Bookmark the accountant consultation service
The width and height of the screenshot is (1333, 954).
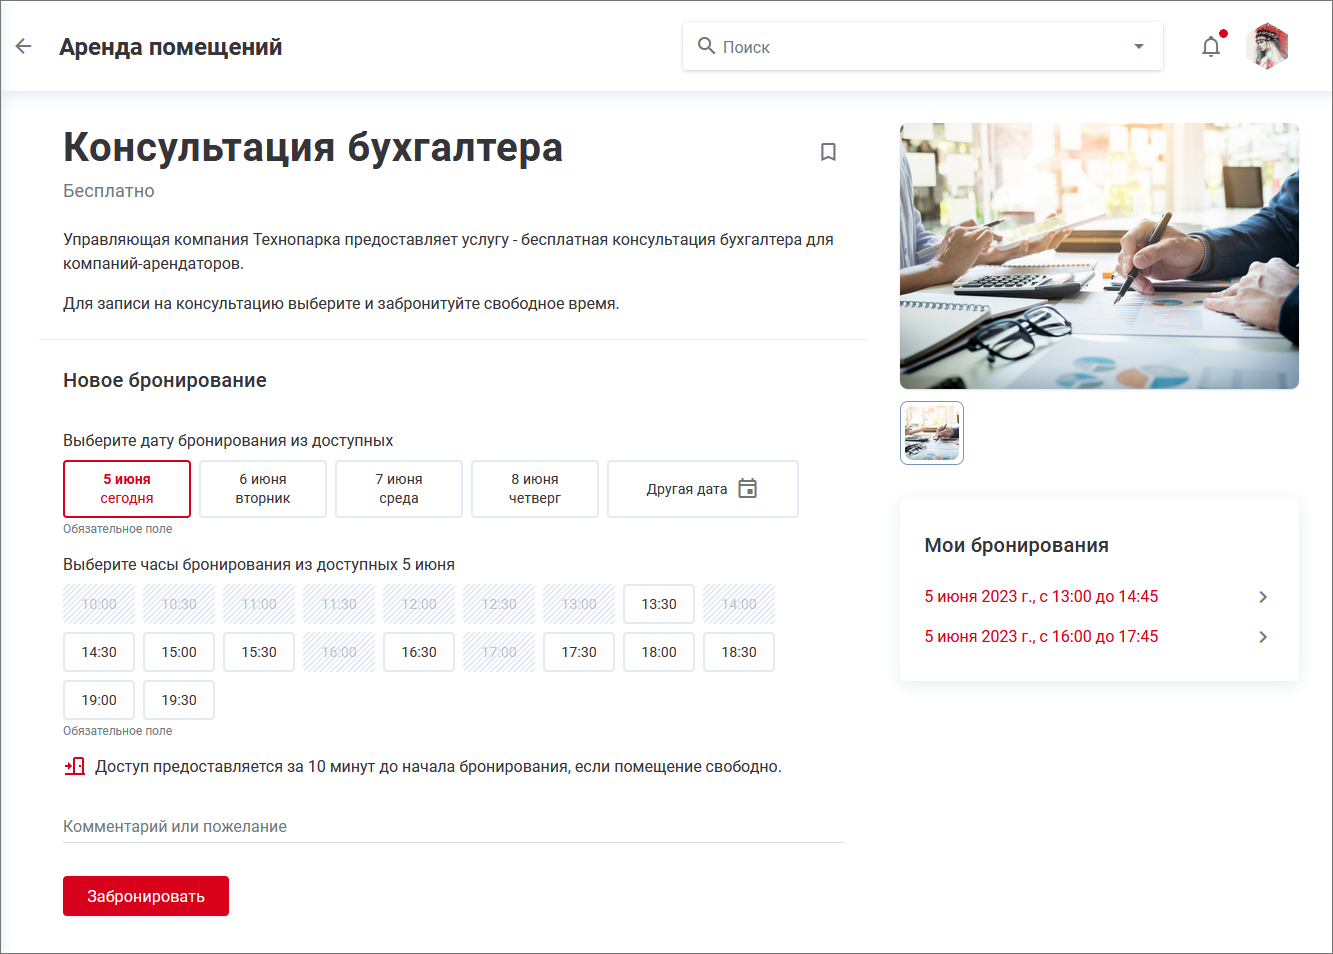pyautogui.click(x=828, y=152)
